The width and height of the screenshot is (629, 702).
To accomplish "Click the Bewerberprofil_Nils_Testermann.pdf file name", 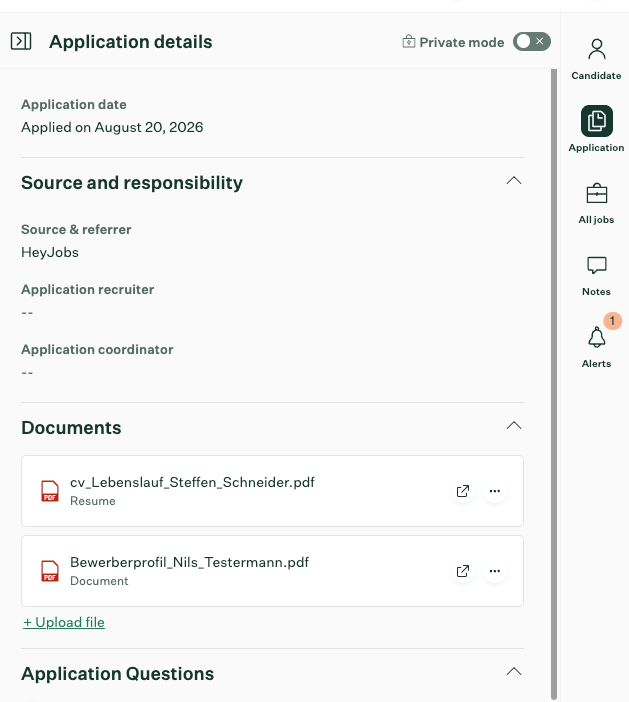I will pyautogui.click(x=189, y=562).
